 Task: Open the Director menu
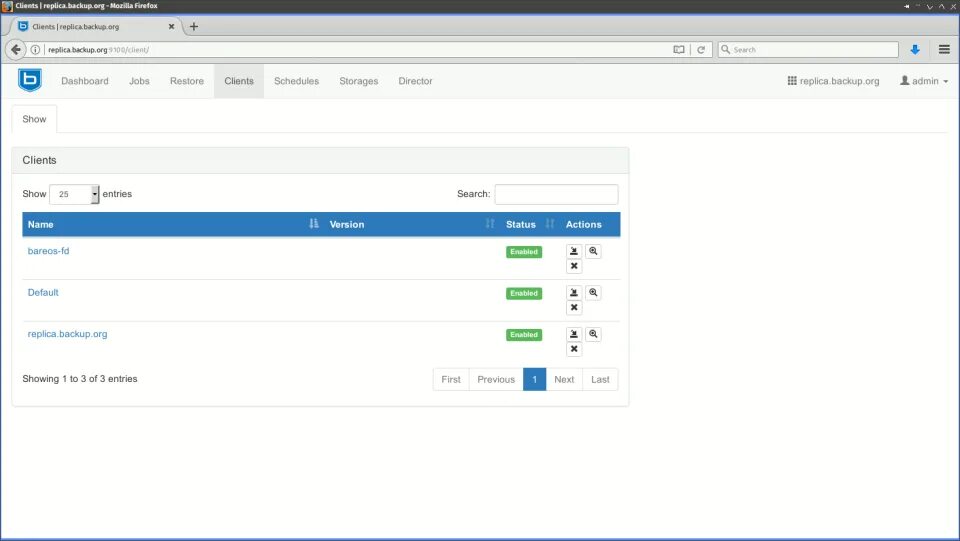pyautogui.click(x=415, y=81)
